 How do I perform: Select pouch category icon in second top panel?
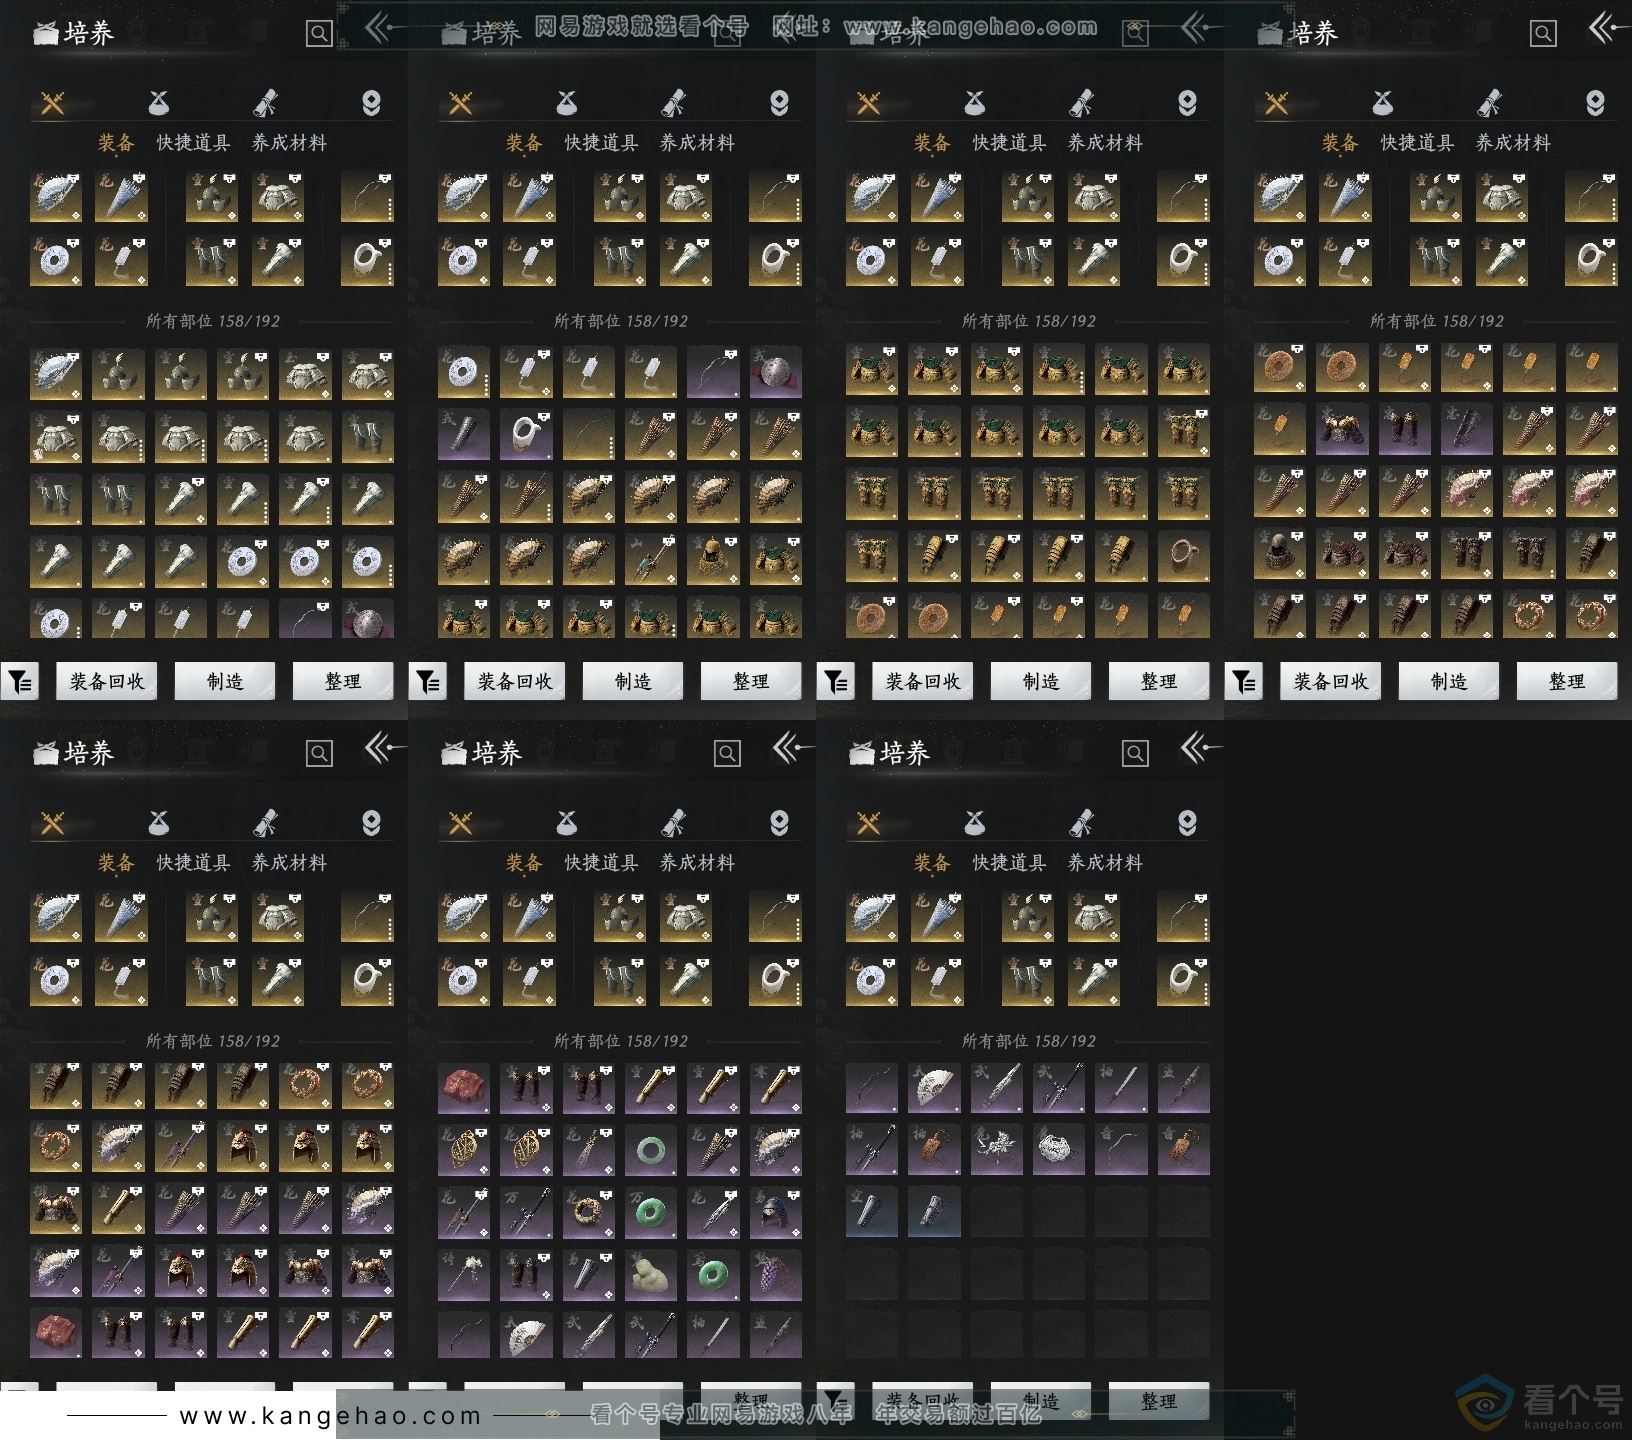(567, 103)
